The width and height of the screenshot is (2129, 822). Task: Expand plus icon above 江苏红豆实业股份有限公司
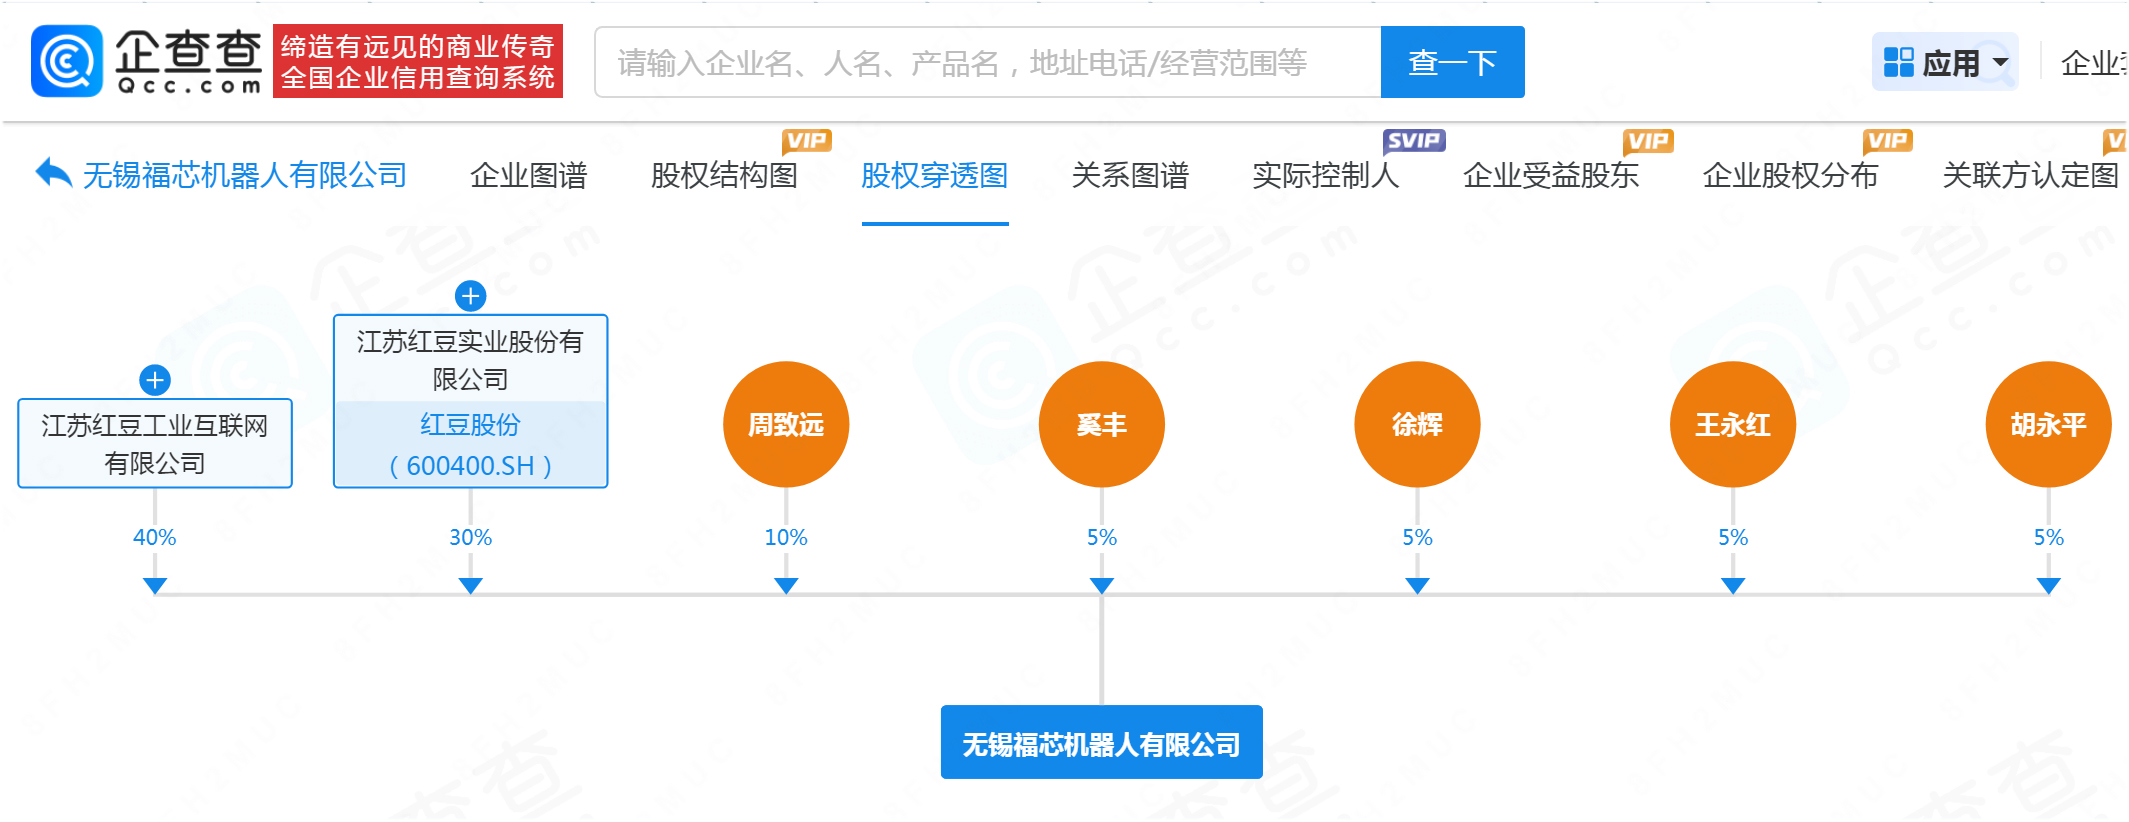(471, 296)
